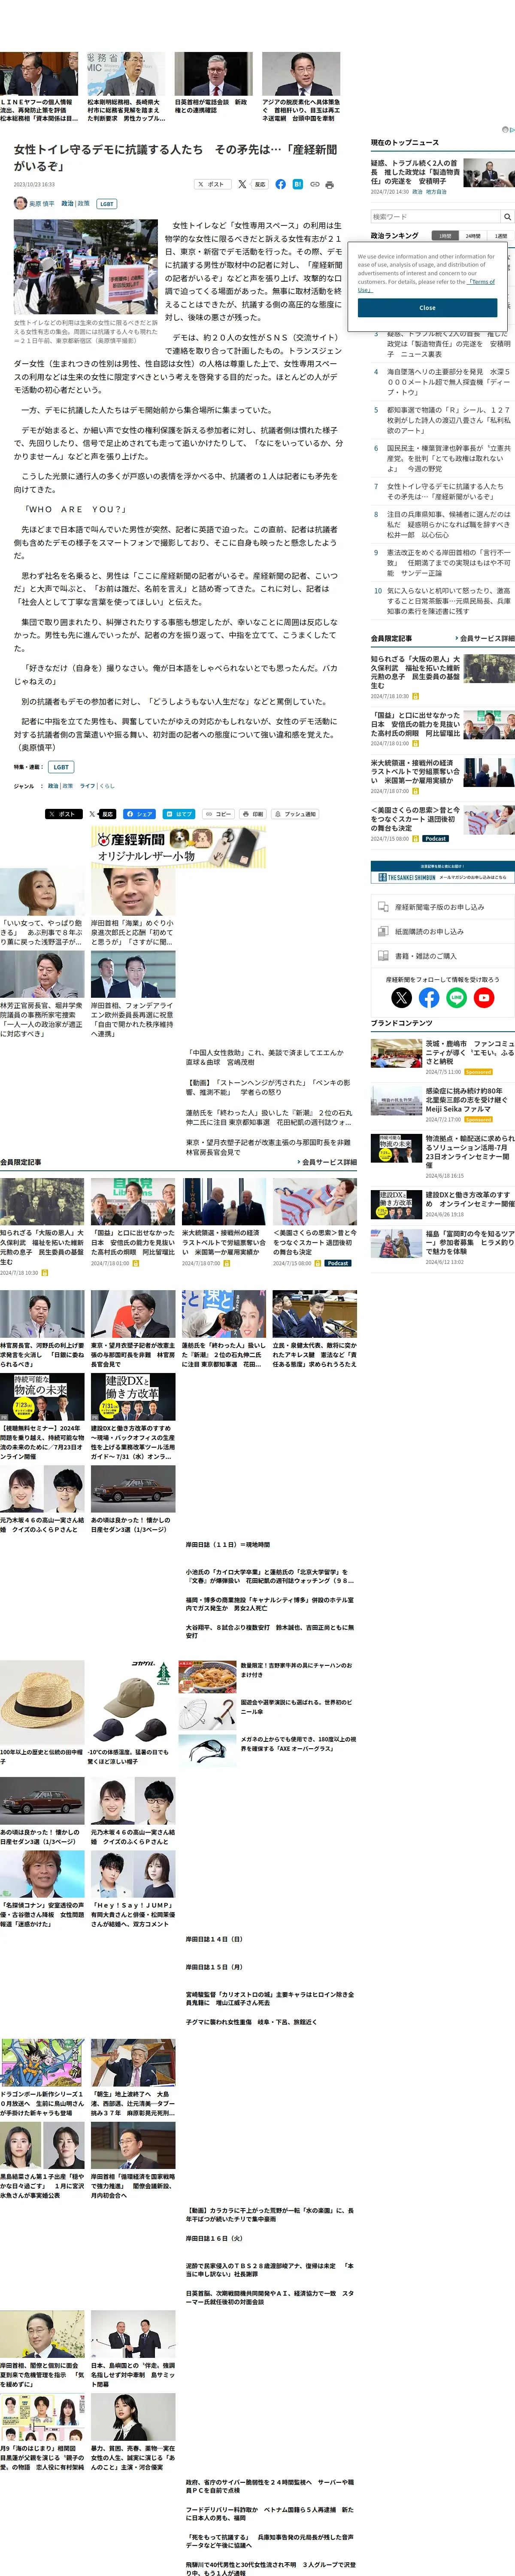
Task: Open 会員サービス詳細 link in sidebar
Action: (x=486, y=638)
